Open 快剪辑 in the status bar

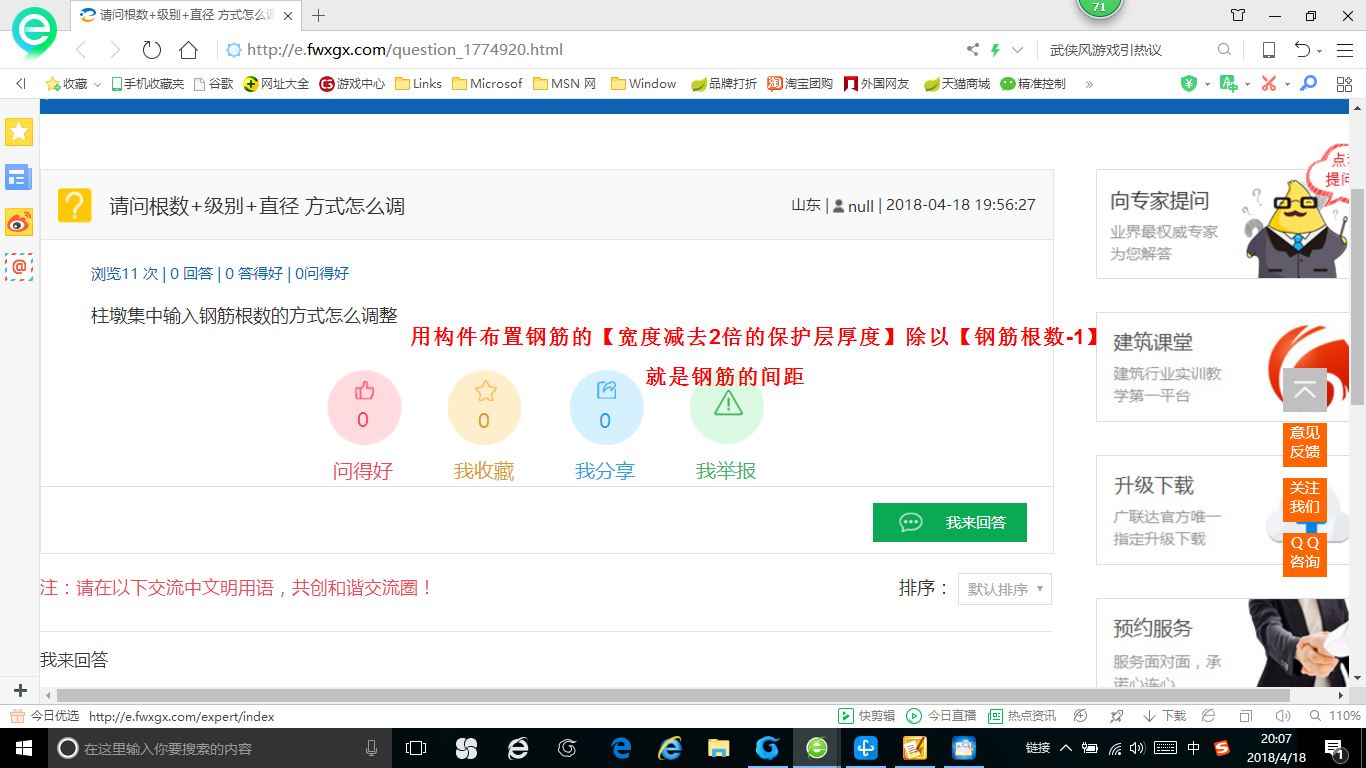point(867,716)
